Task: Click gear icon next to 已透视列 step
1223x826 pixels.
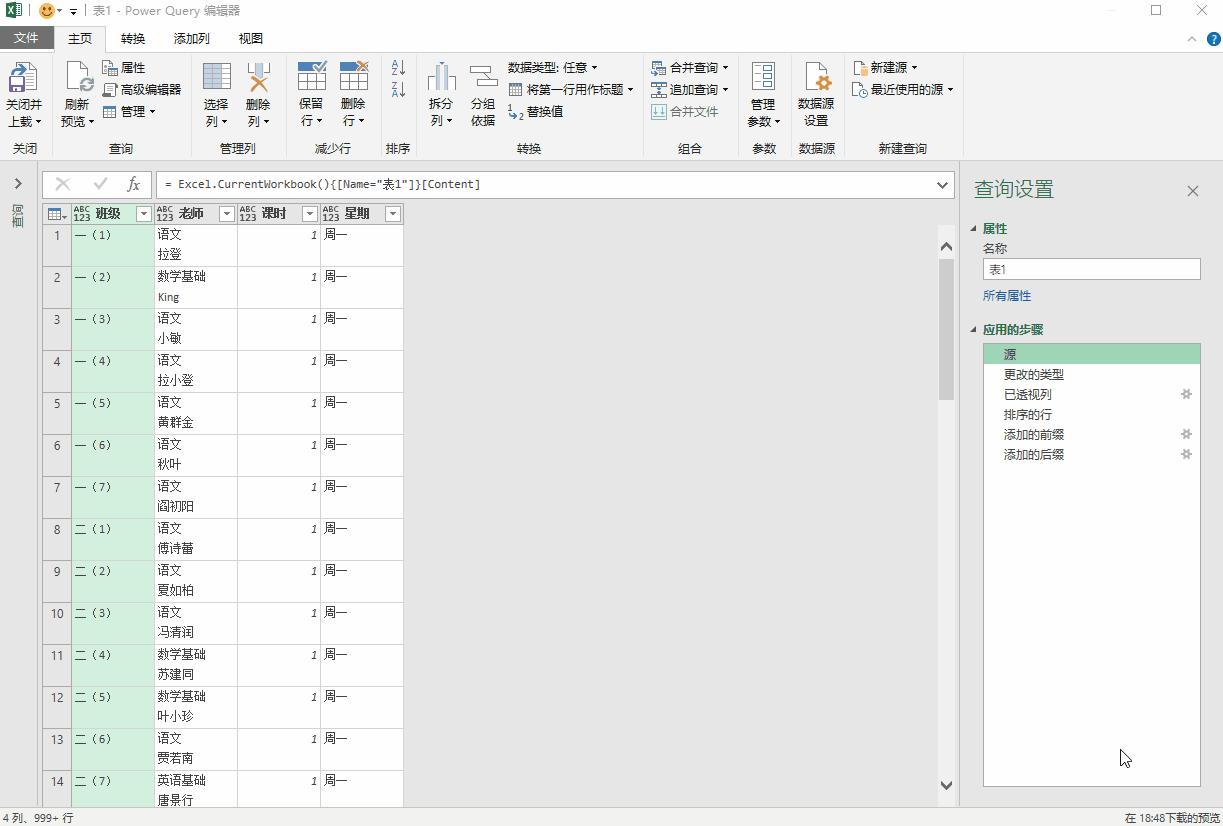Action: click(1186, 394)
